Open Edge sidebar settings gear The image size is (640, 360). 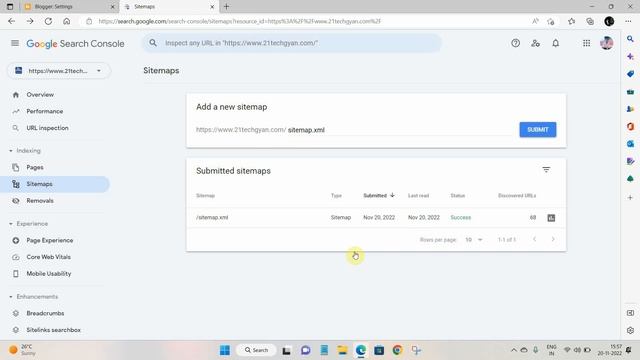pos(630,331)
